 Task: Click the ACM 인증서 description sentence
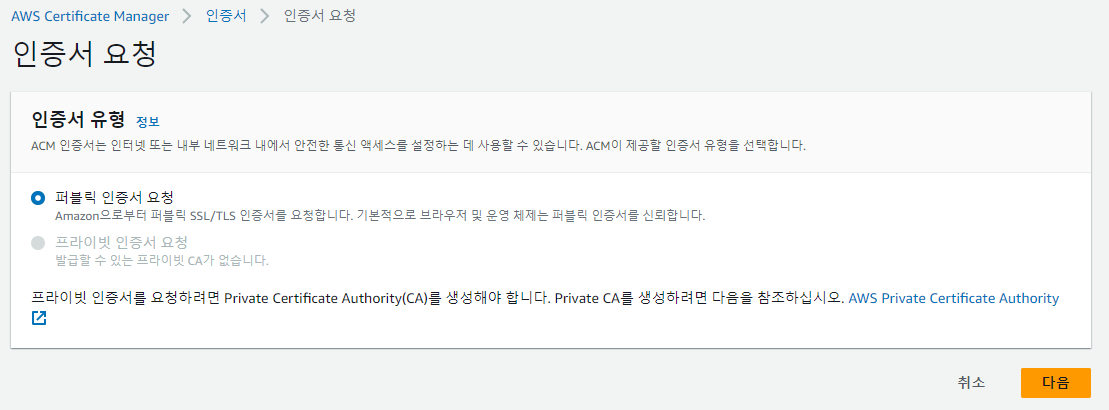[419, 146]
